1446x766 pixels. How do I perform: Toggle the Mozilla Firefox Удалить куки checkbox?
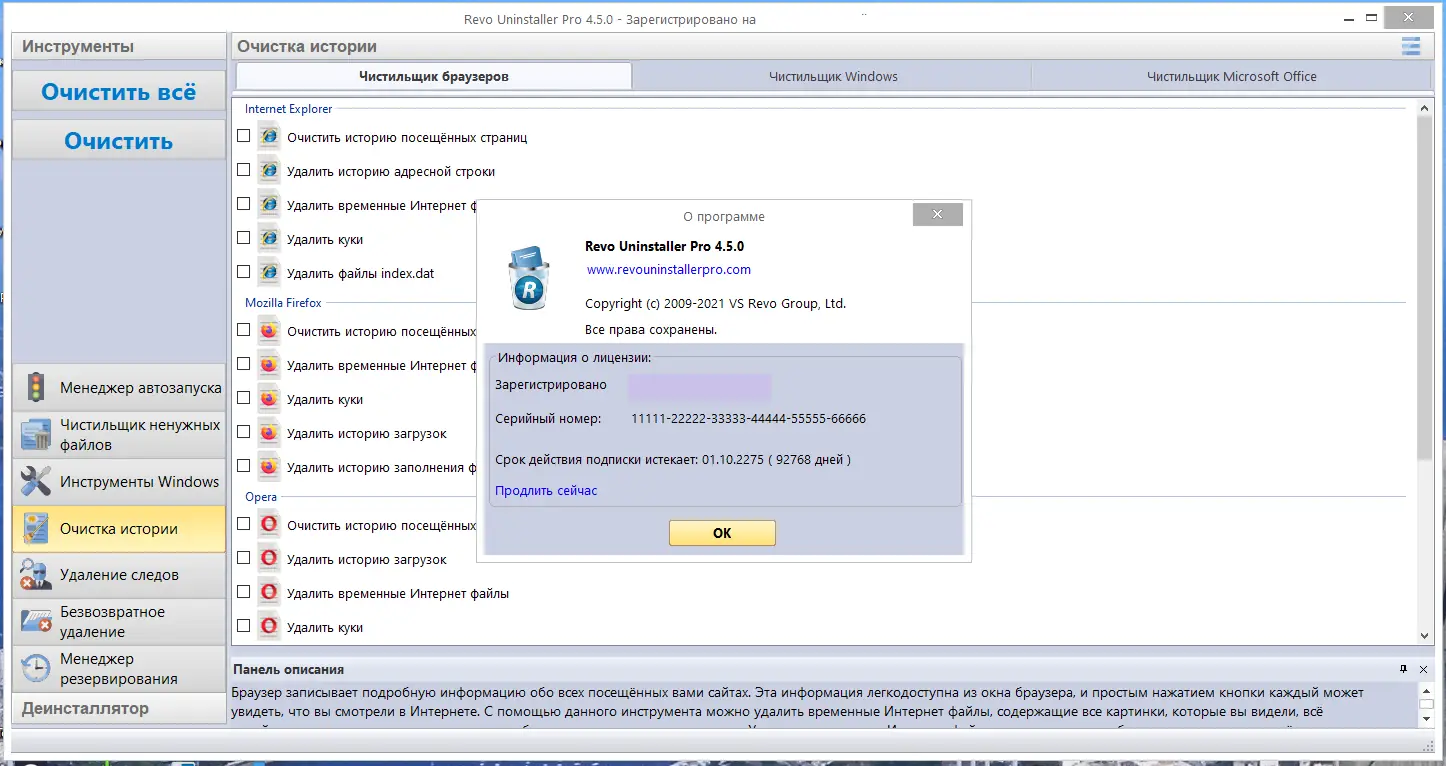point(244,398)
